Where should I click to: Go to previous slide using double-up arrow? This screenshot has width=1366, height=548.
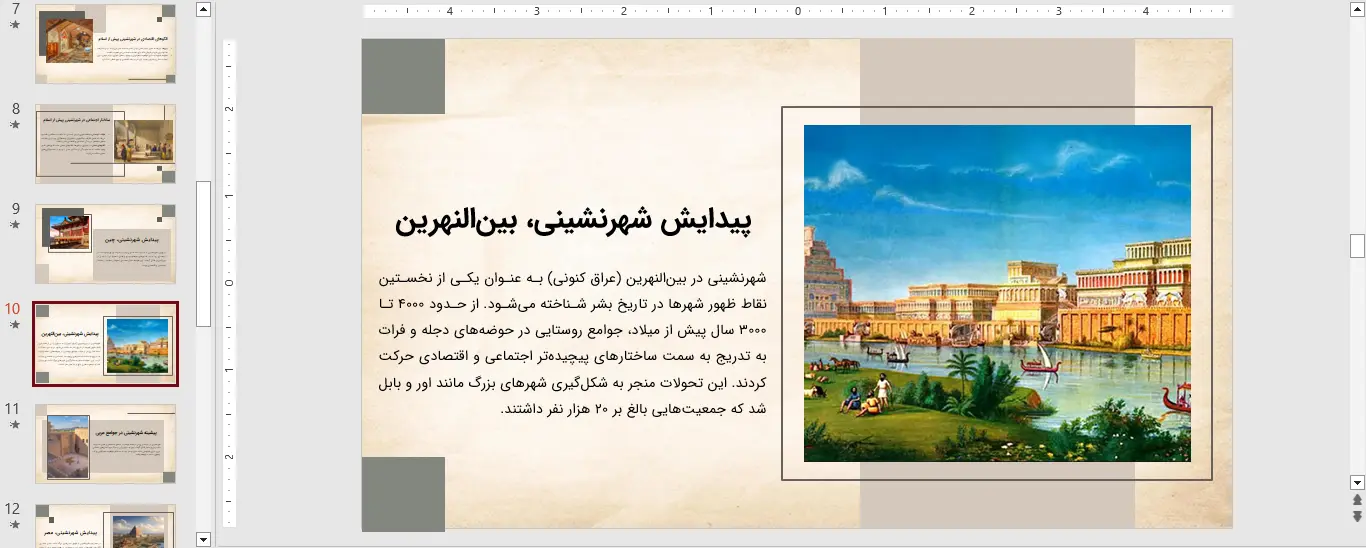click(1357, 499)
